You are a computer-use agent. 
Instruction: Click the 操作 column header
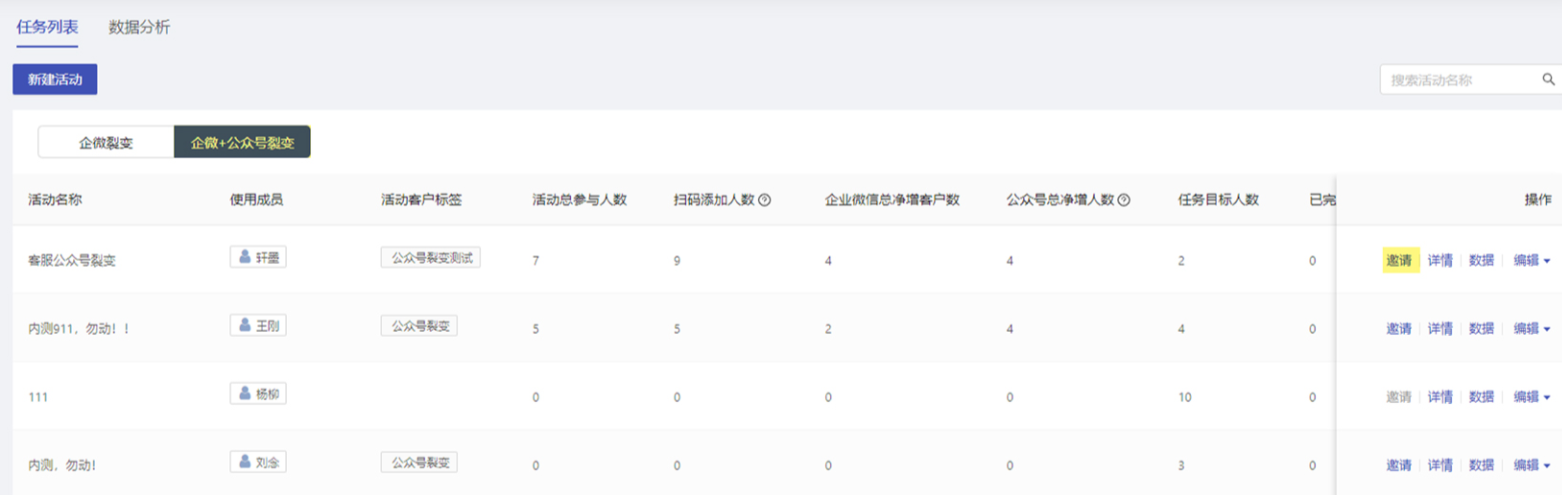click(x=1538, y=200)
